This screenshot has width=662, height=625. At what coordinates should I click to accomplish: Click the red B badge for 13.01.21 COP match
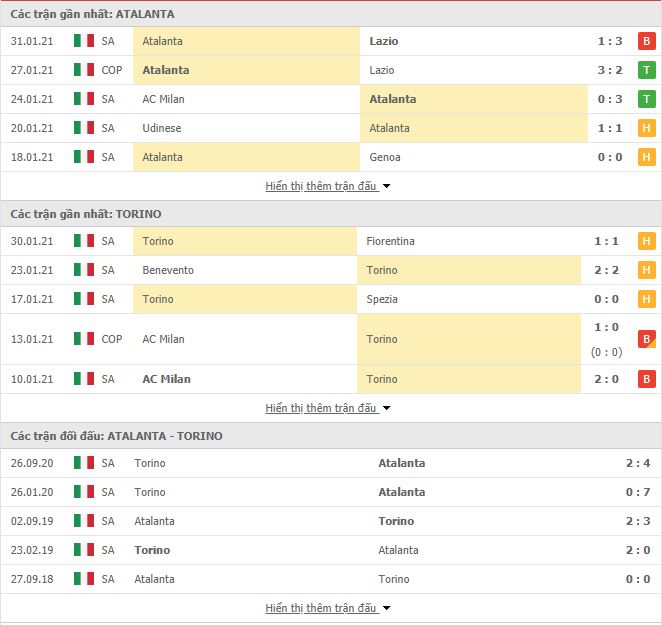(x=646, y=339)
